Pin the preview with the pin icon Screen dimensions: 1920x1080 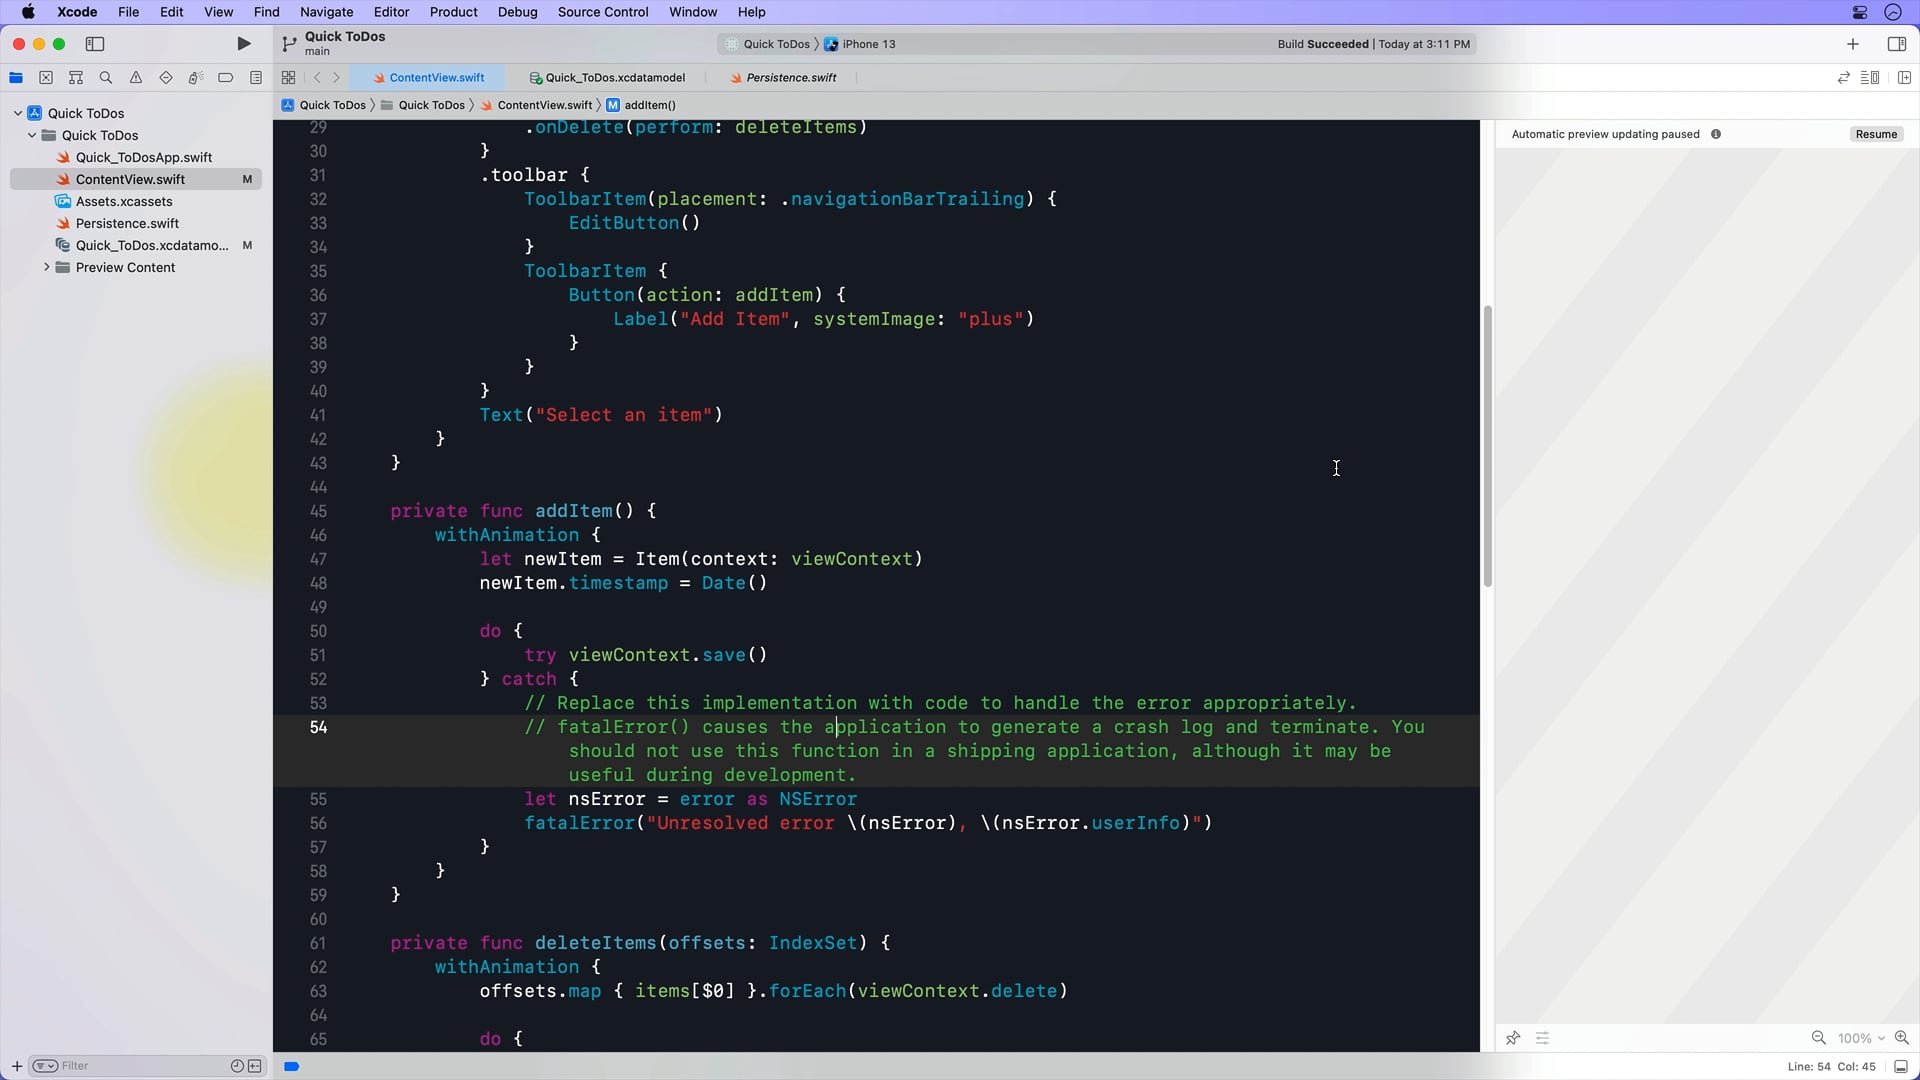pyautogui.click(x=1513, y=1038)
